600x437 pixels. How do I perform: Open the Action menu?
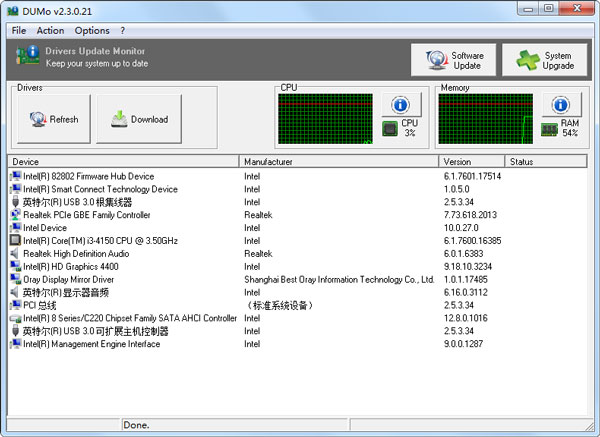[x=50, y=31]
